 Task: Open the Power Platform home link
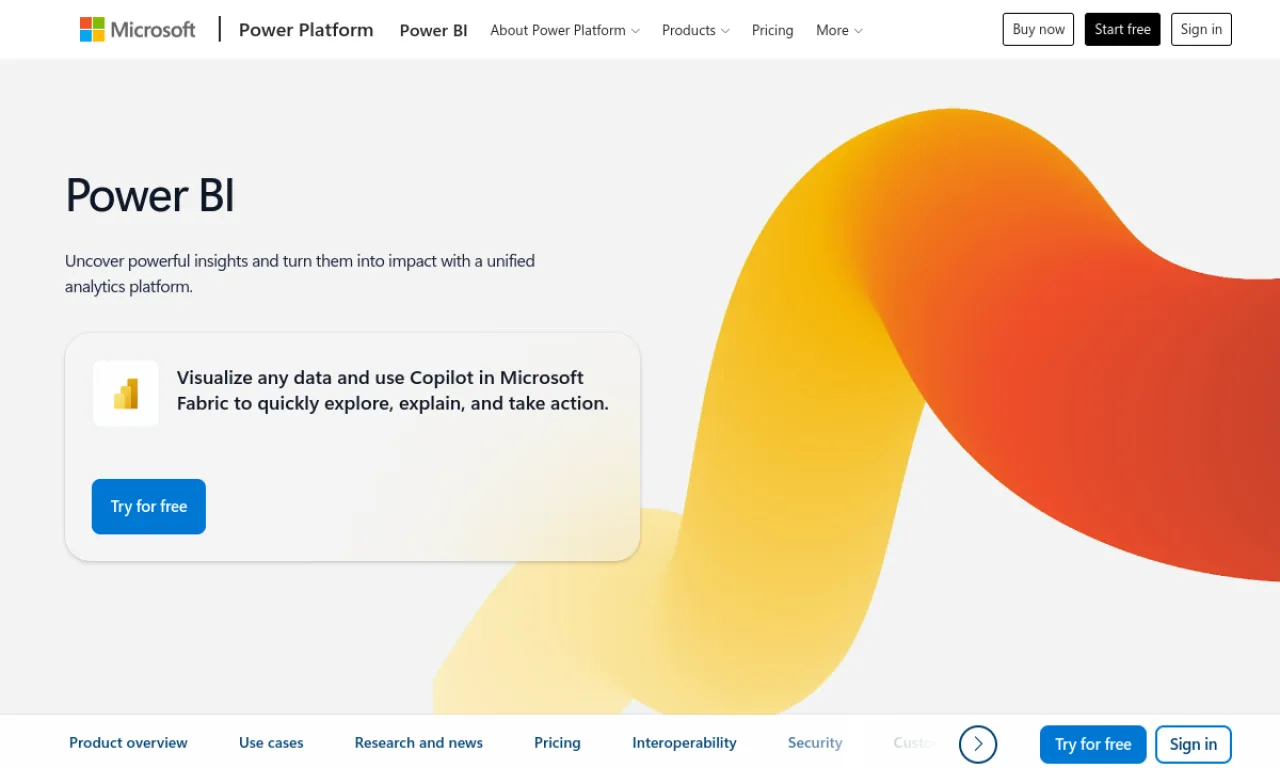[x=306, y=30]
